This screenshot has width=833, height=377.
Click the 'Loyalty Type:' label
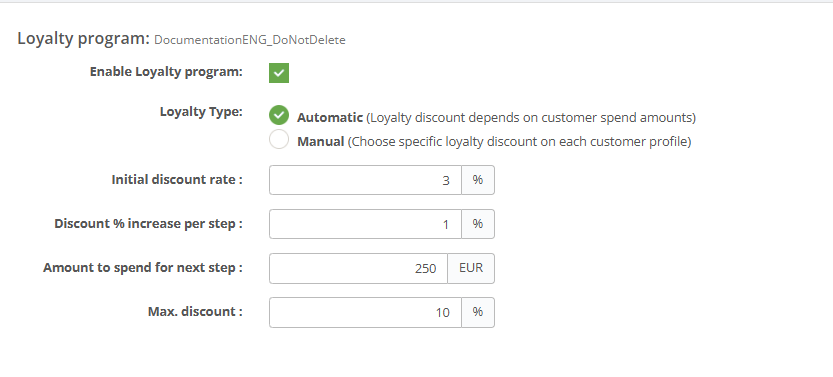click(x=201, y=112)
